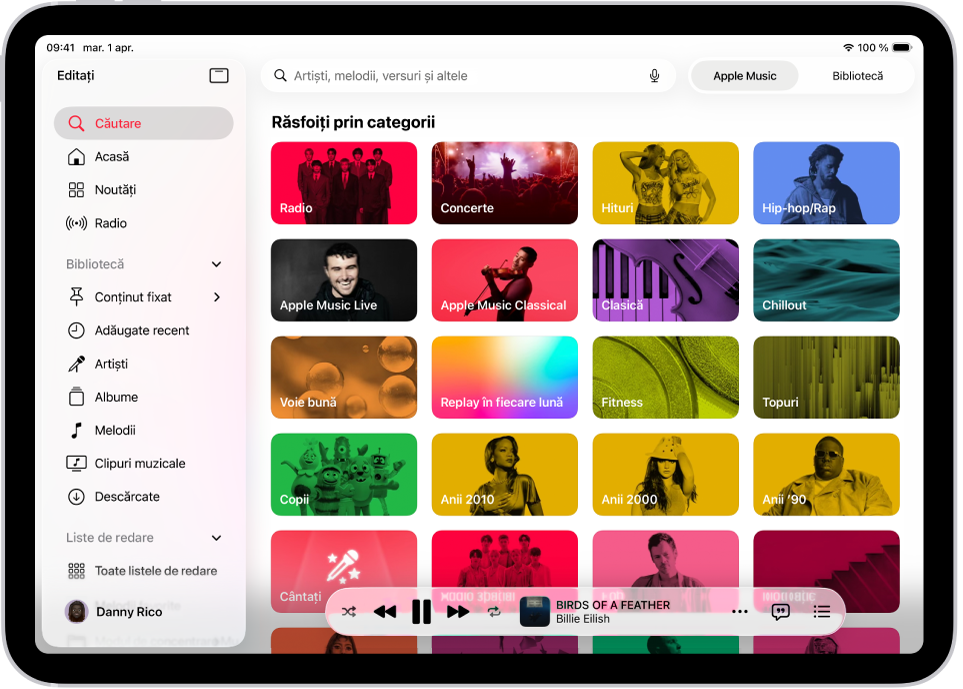The width and height of the screenshot is (963, 689).
Task: Open the Radio category tile
Action: 344,183
